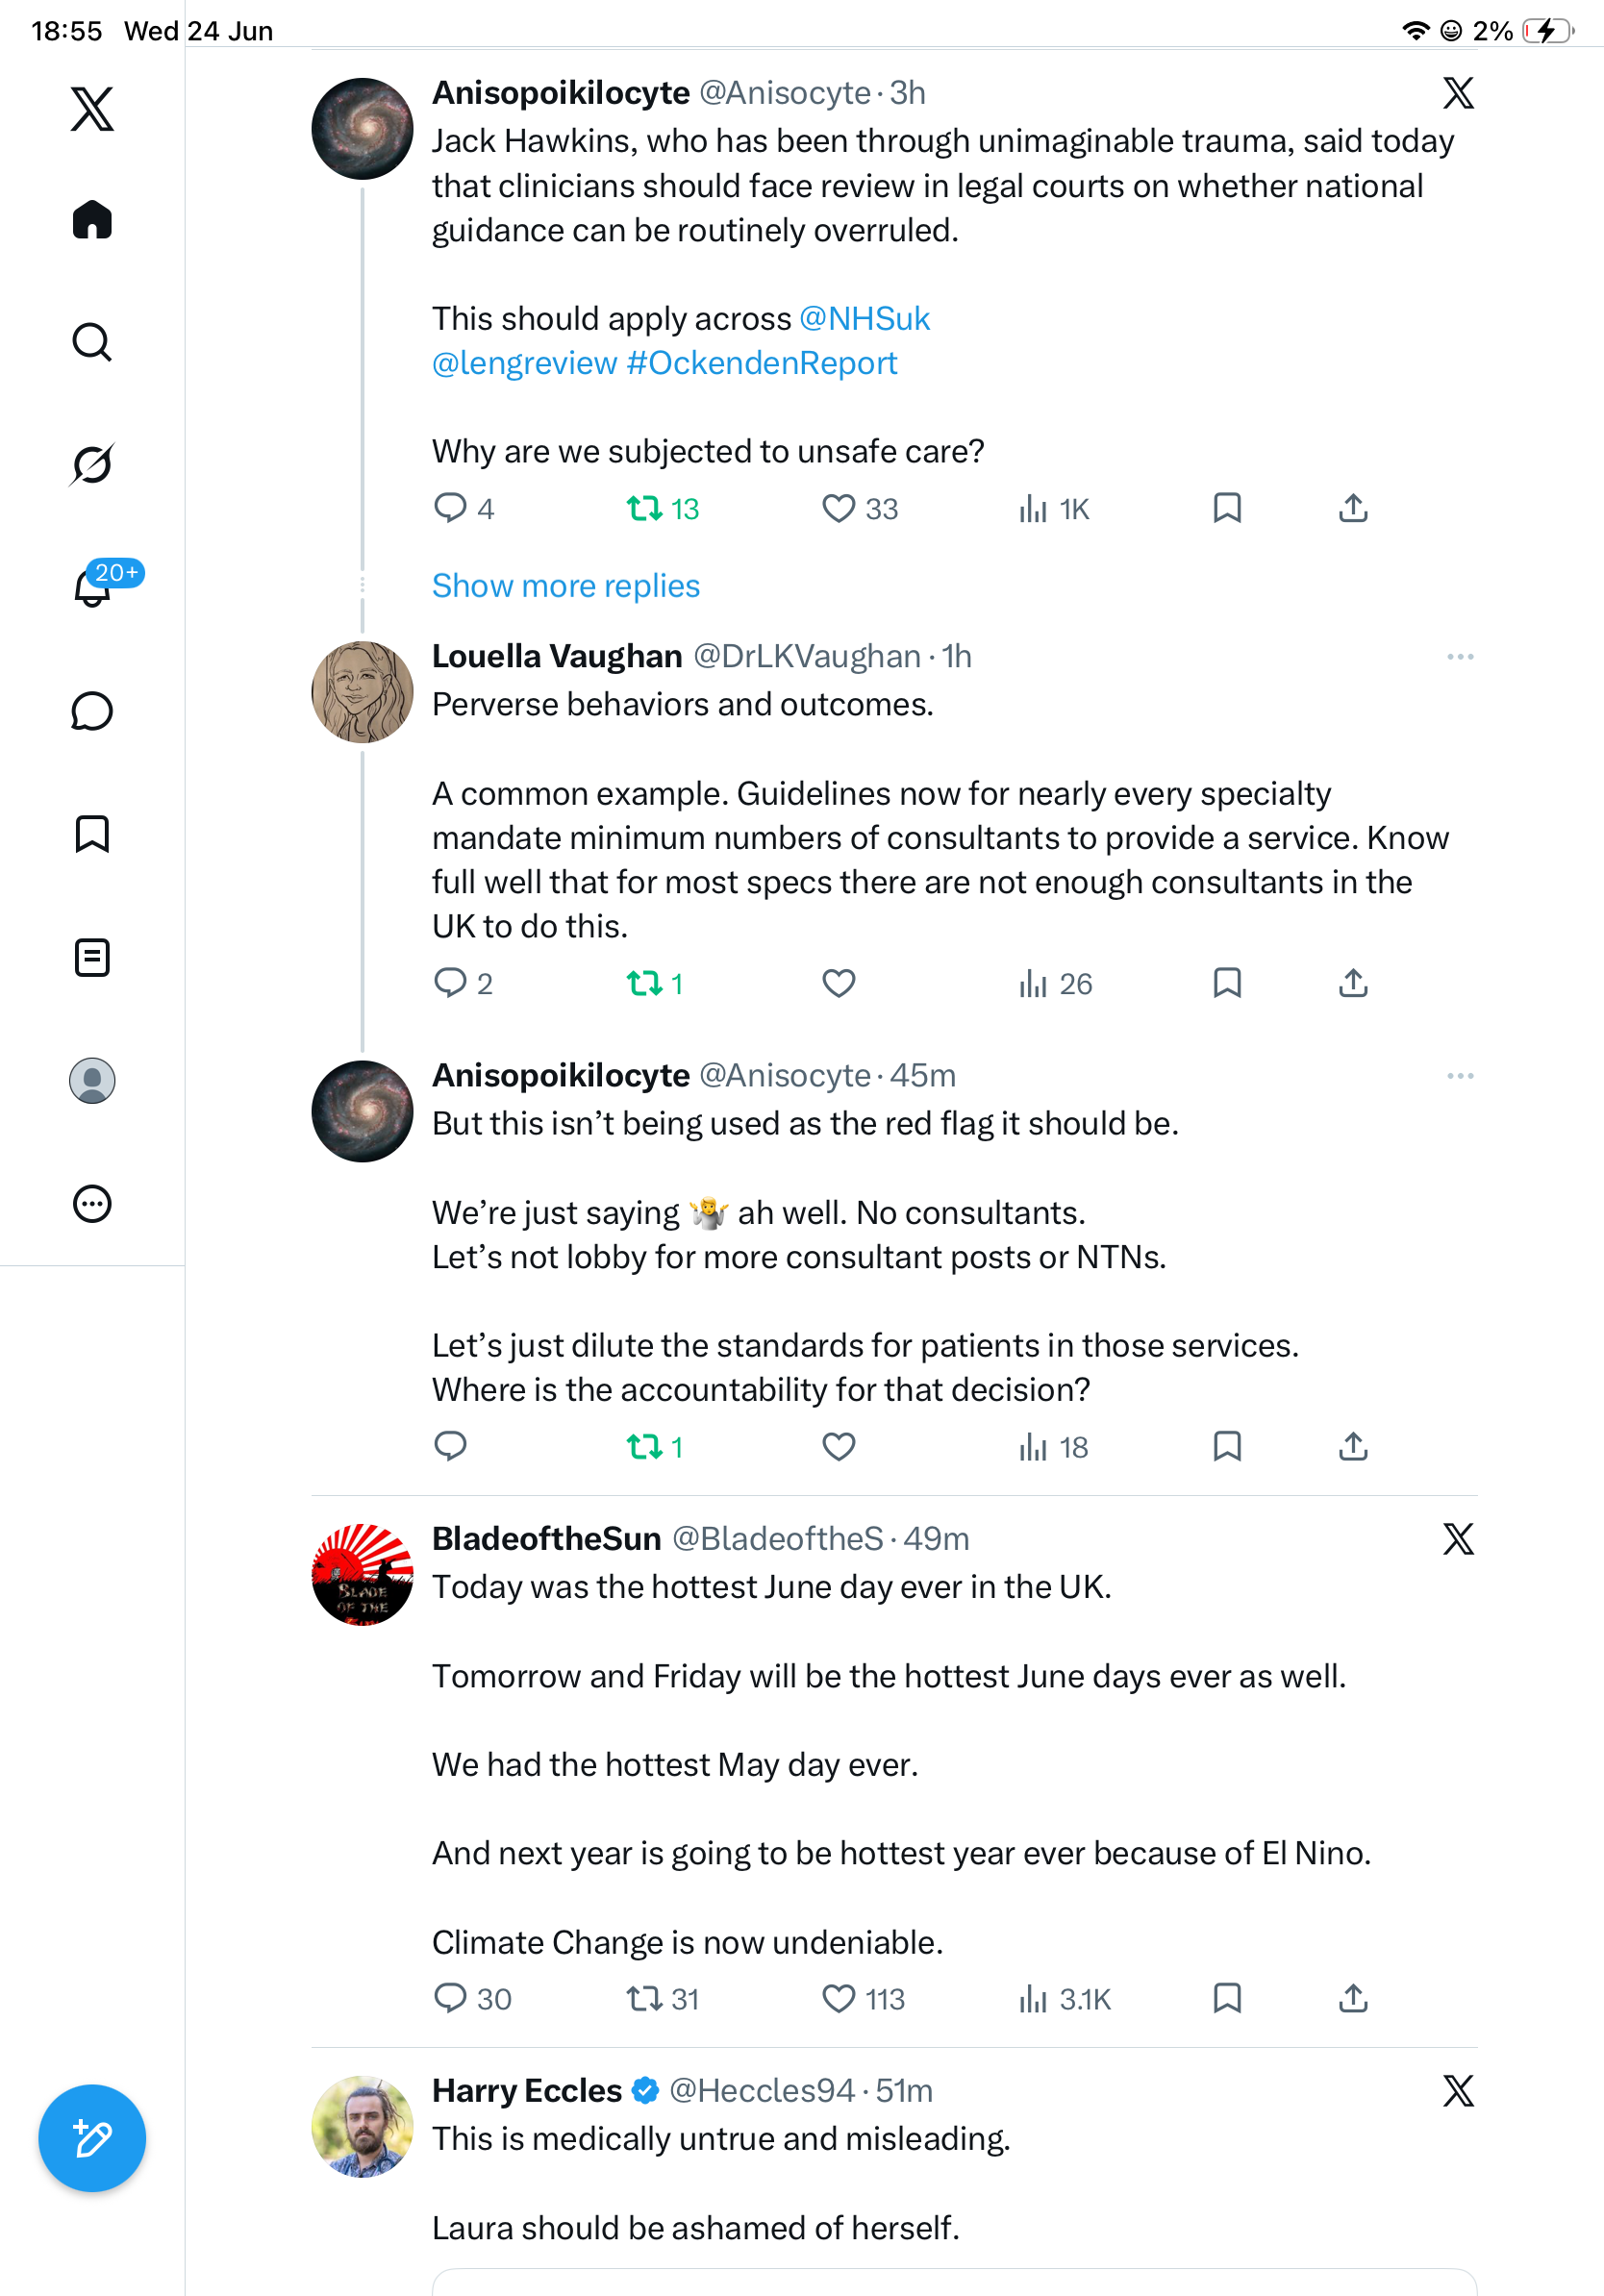Open the Home feed from sidebar
The image size is (1604, 2296).
[92, 219]
